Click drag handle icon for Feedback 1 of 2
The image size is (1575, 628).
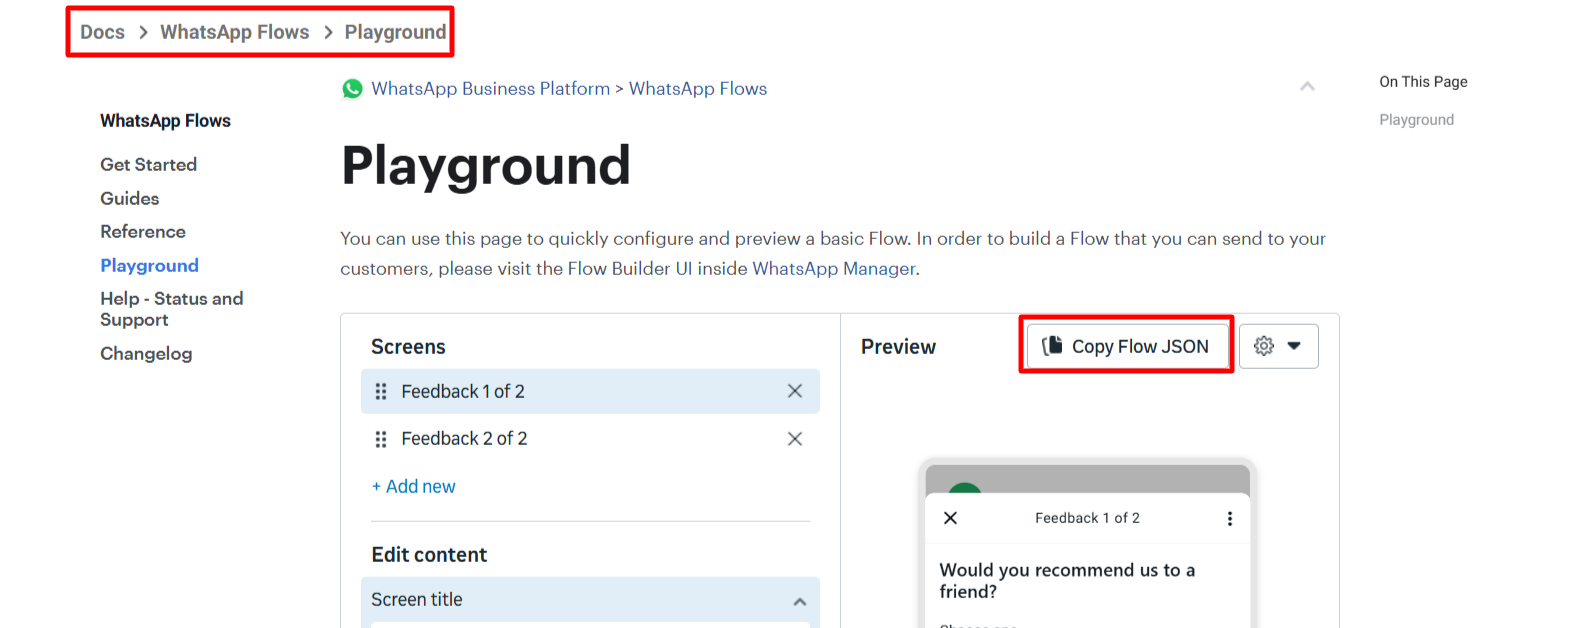tap(381, 392)
